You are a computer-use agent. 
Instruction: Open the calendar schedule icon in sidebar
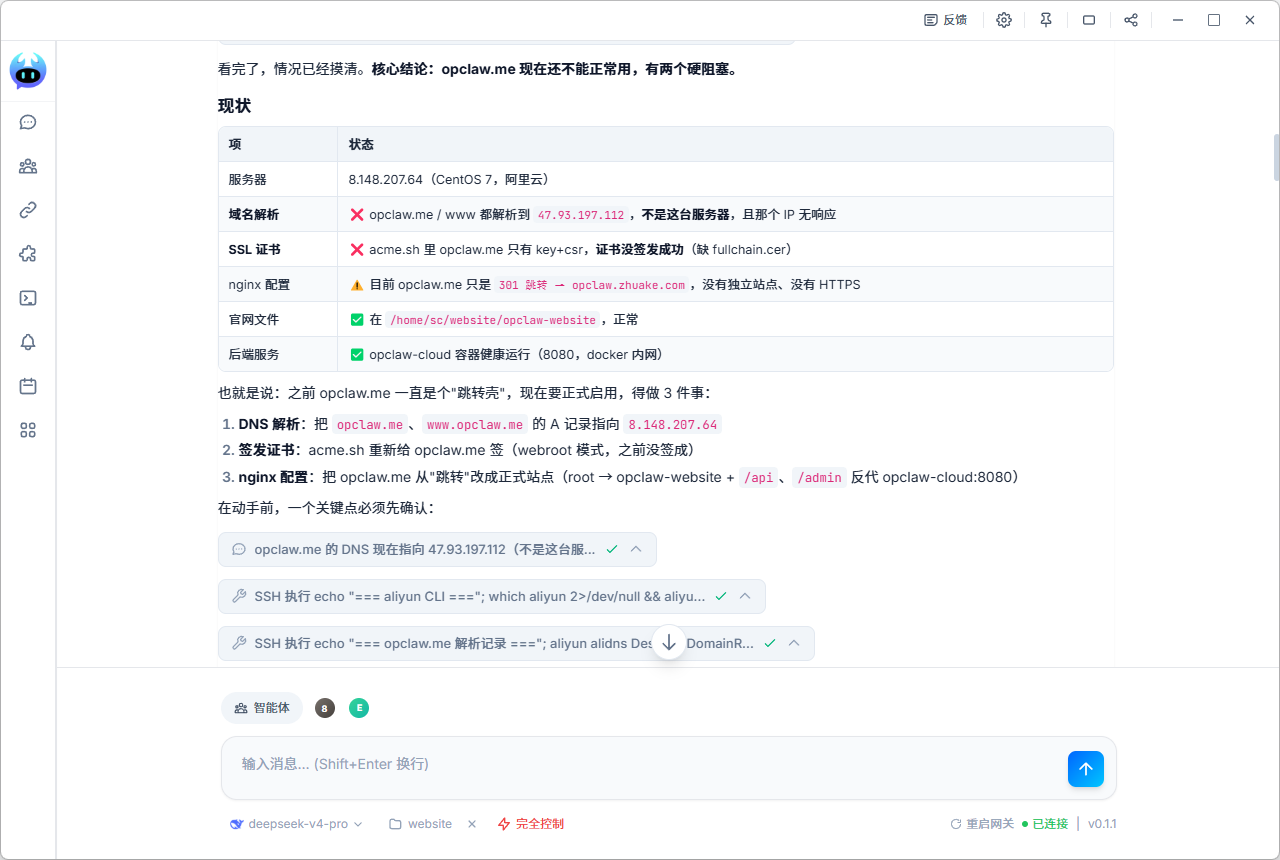pyautogui.click(x=28, y=386)
